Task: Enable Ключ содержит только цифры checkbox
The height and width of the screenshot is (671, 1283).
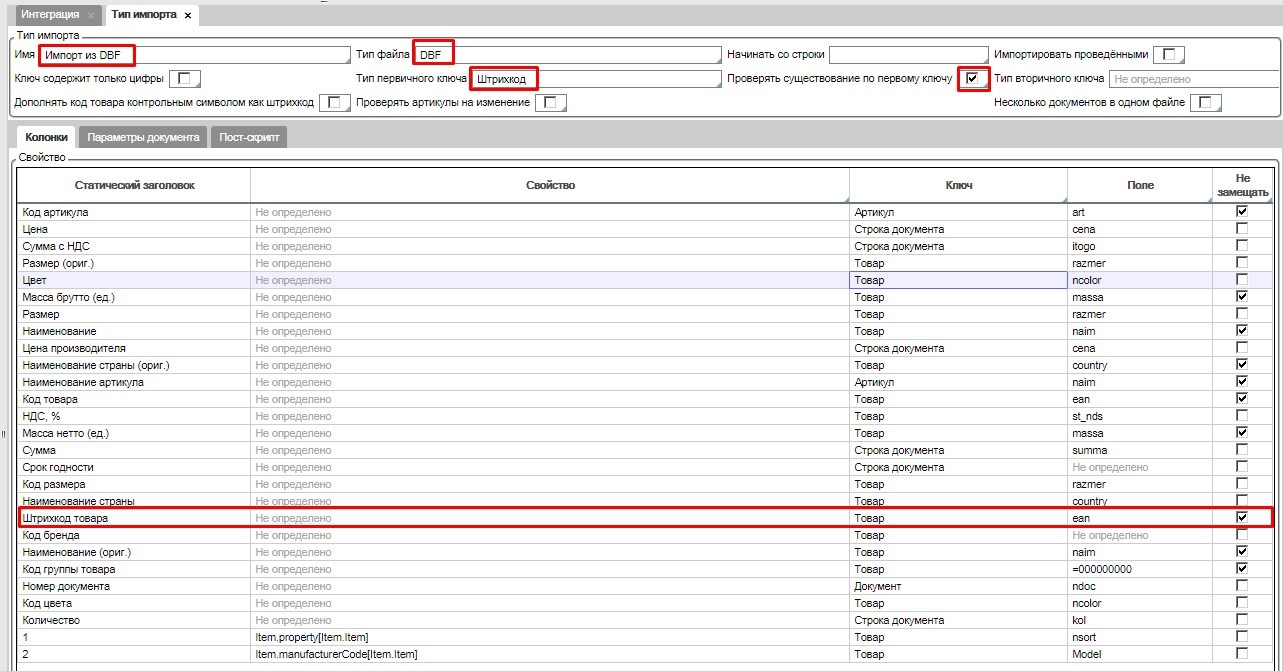Action: click(x=185, y=78)
